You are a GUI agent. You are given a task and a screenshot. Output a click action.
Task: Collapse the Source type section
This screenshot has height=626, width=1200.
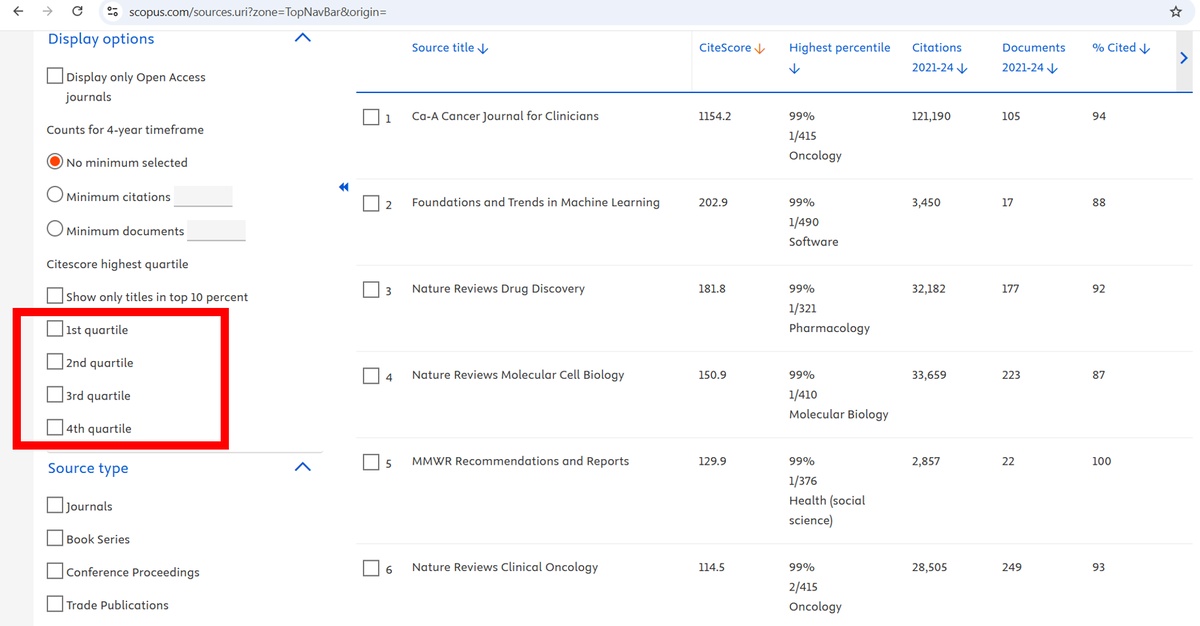click(x=302, y=466)
